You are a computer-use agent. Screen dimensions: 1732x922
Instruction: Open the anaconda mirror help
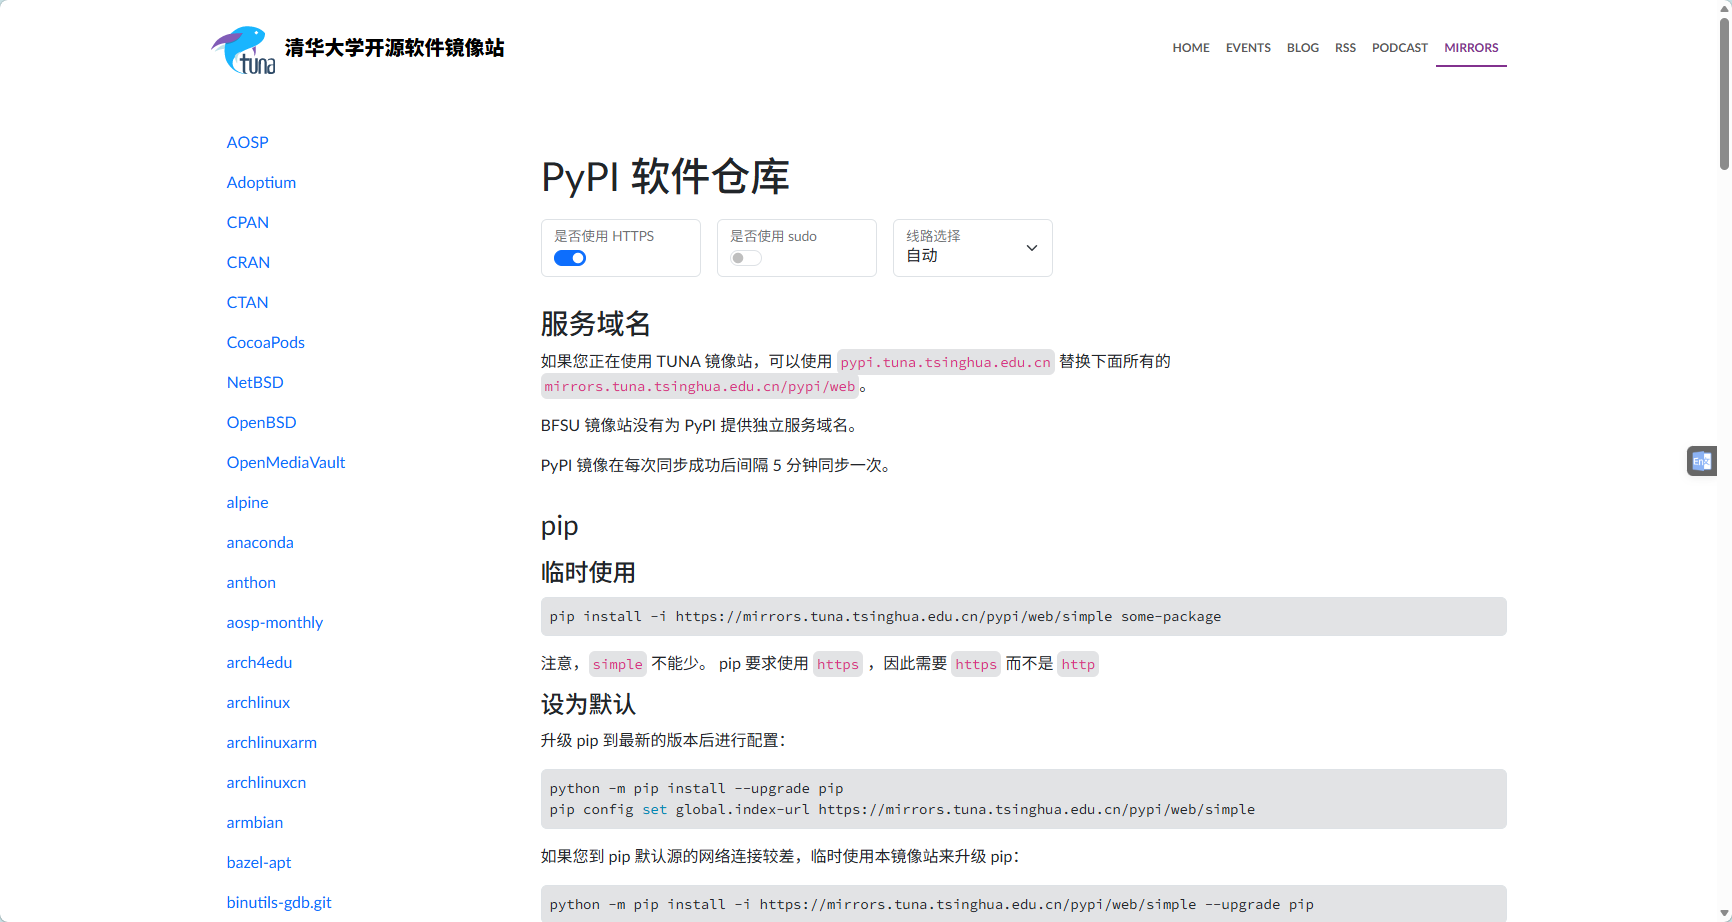pos(260,542)
